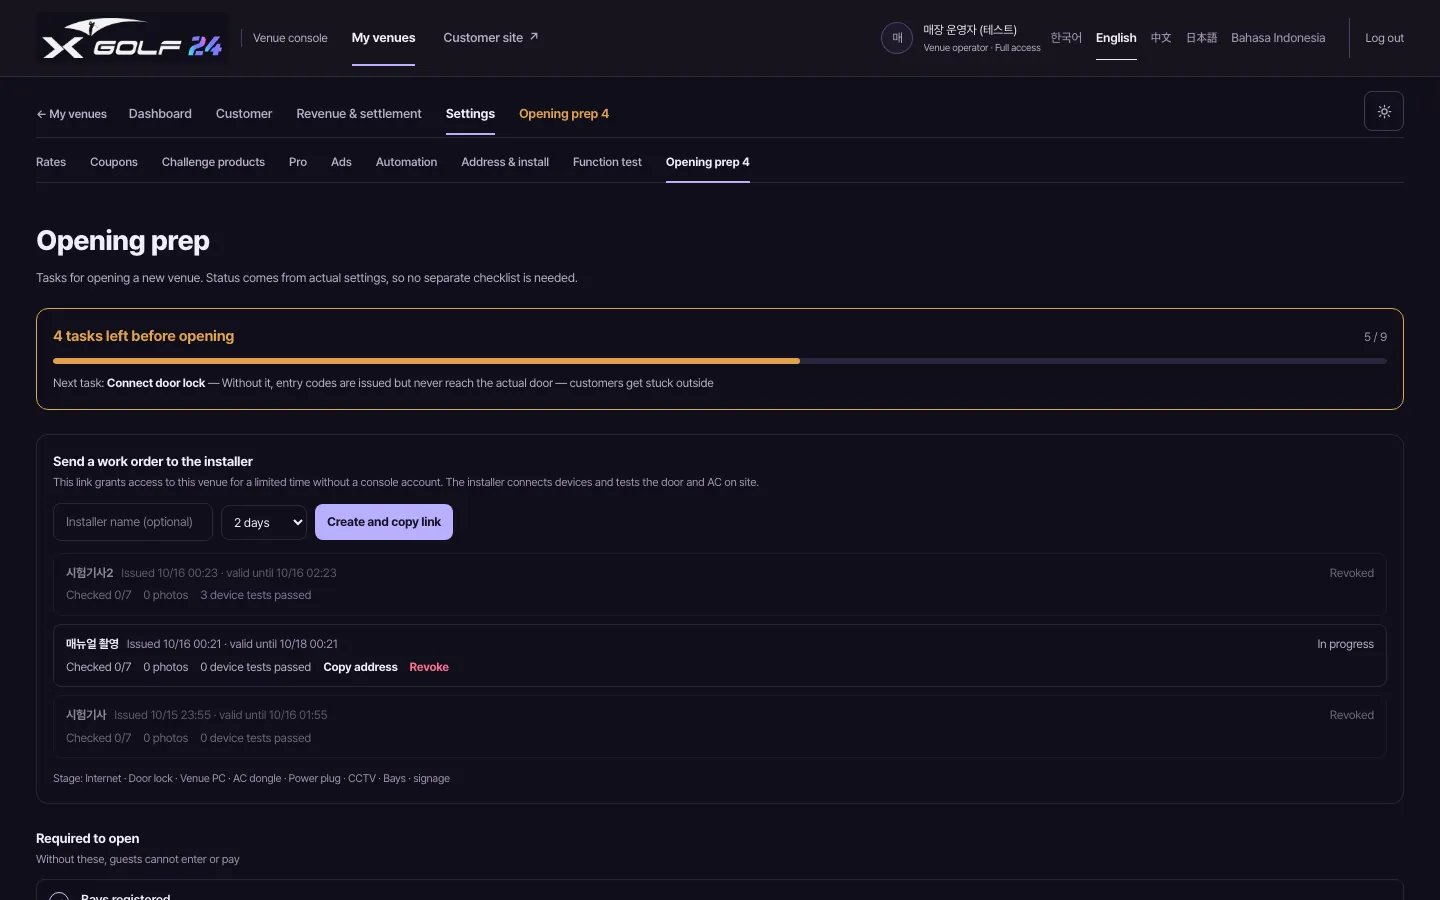Open the Dashboard tab
The image size is (1440, 900).
(160, 114)
